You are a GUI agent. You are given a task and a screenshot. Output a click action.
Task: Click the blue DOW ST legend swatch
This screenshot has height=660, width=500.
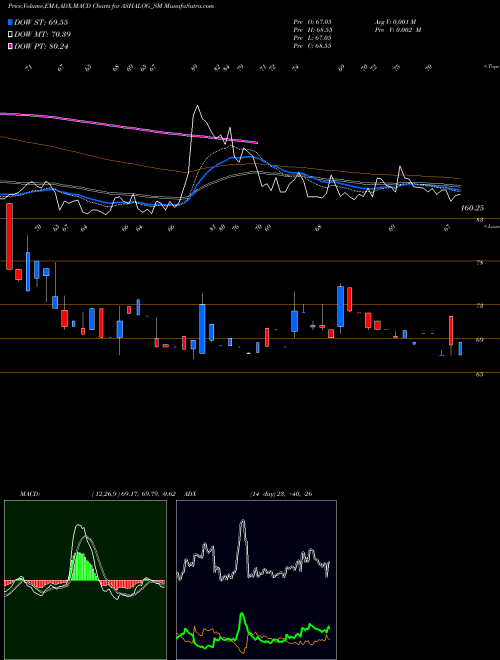[11, 22]
